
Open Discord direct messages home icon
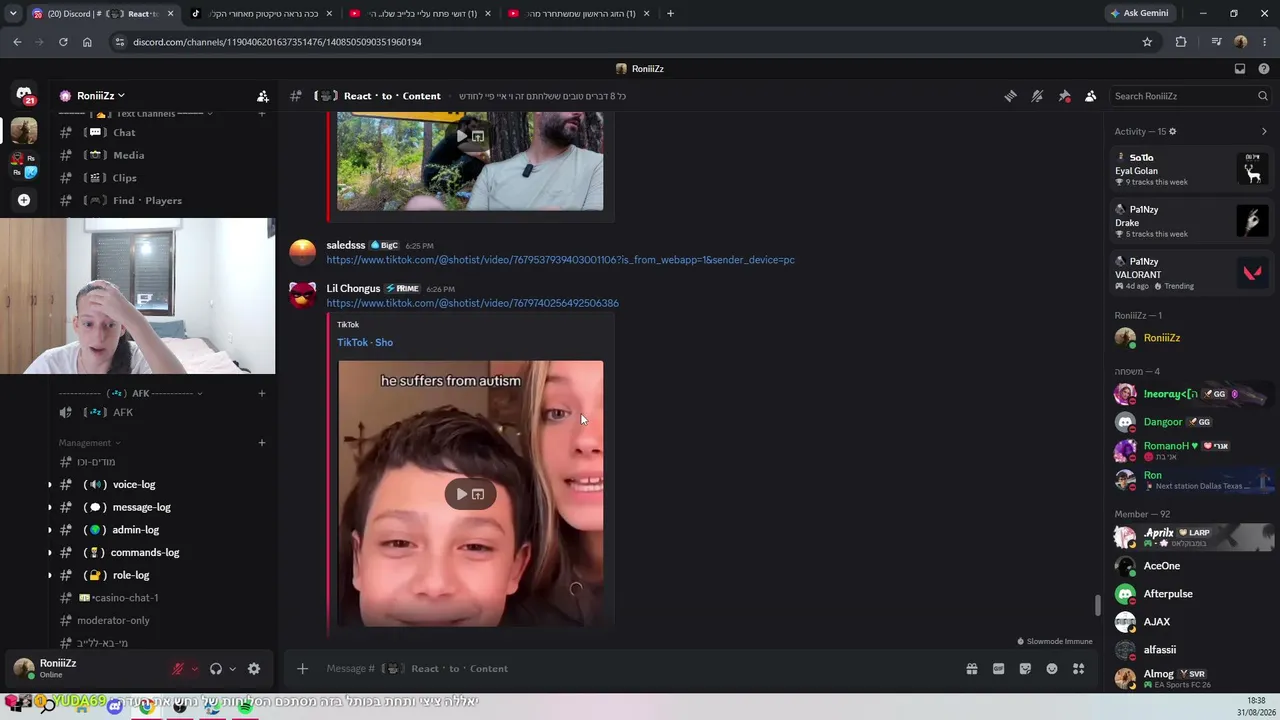coord(24,93)
